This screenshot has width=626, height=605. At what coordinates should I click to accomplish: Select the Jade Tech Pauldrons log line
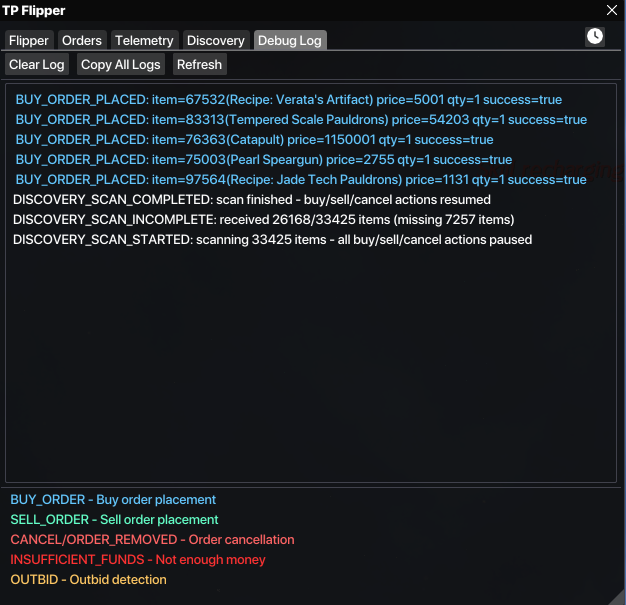pos(300,180)
